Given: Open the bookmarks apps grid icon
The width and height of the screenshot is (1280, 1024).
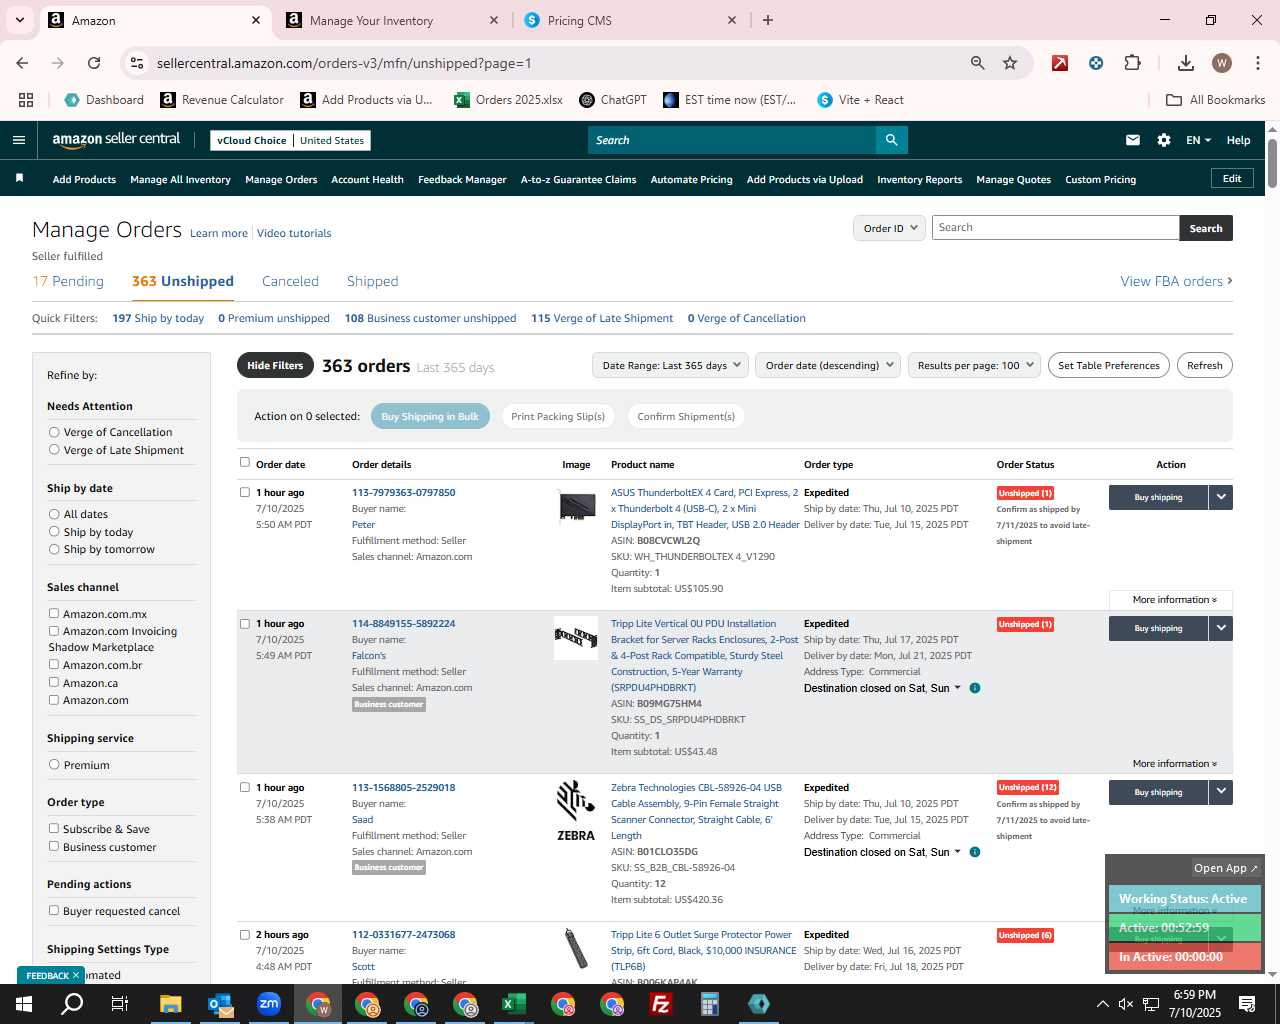Looking at the screenshot, I should [26, 100].
